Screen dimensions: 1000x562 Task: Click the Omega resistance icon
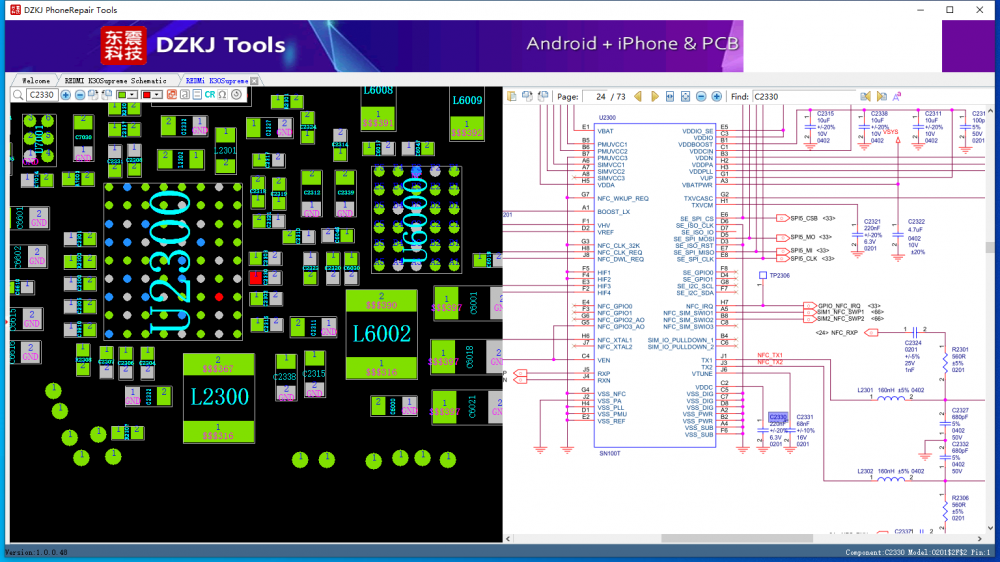coord(222,95)
